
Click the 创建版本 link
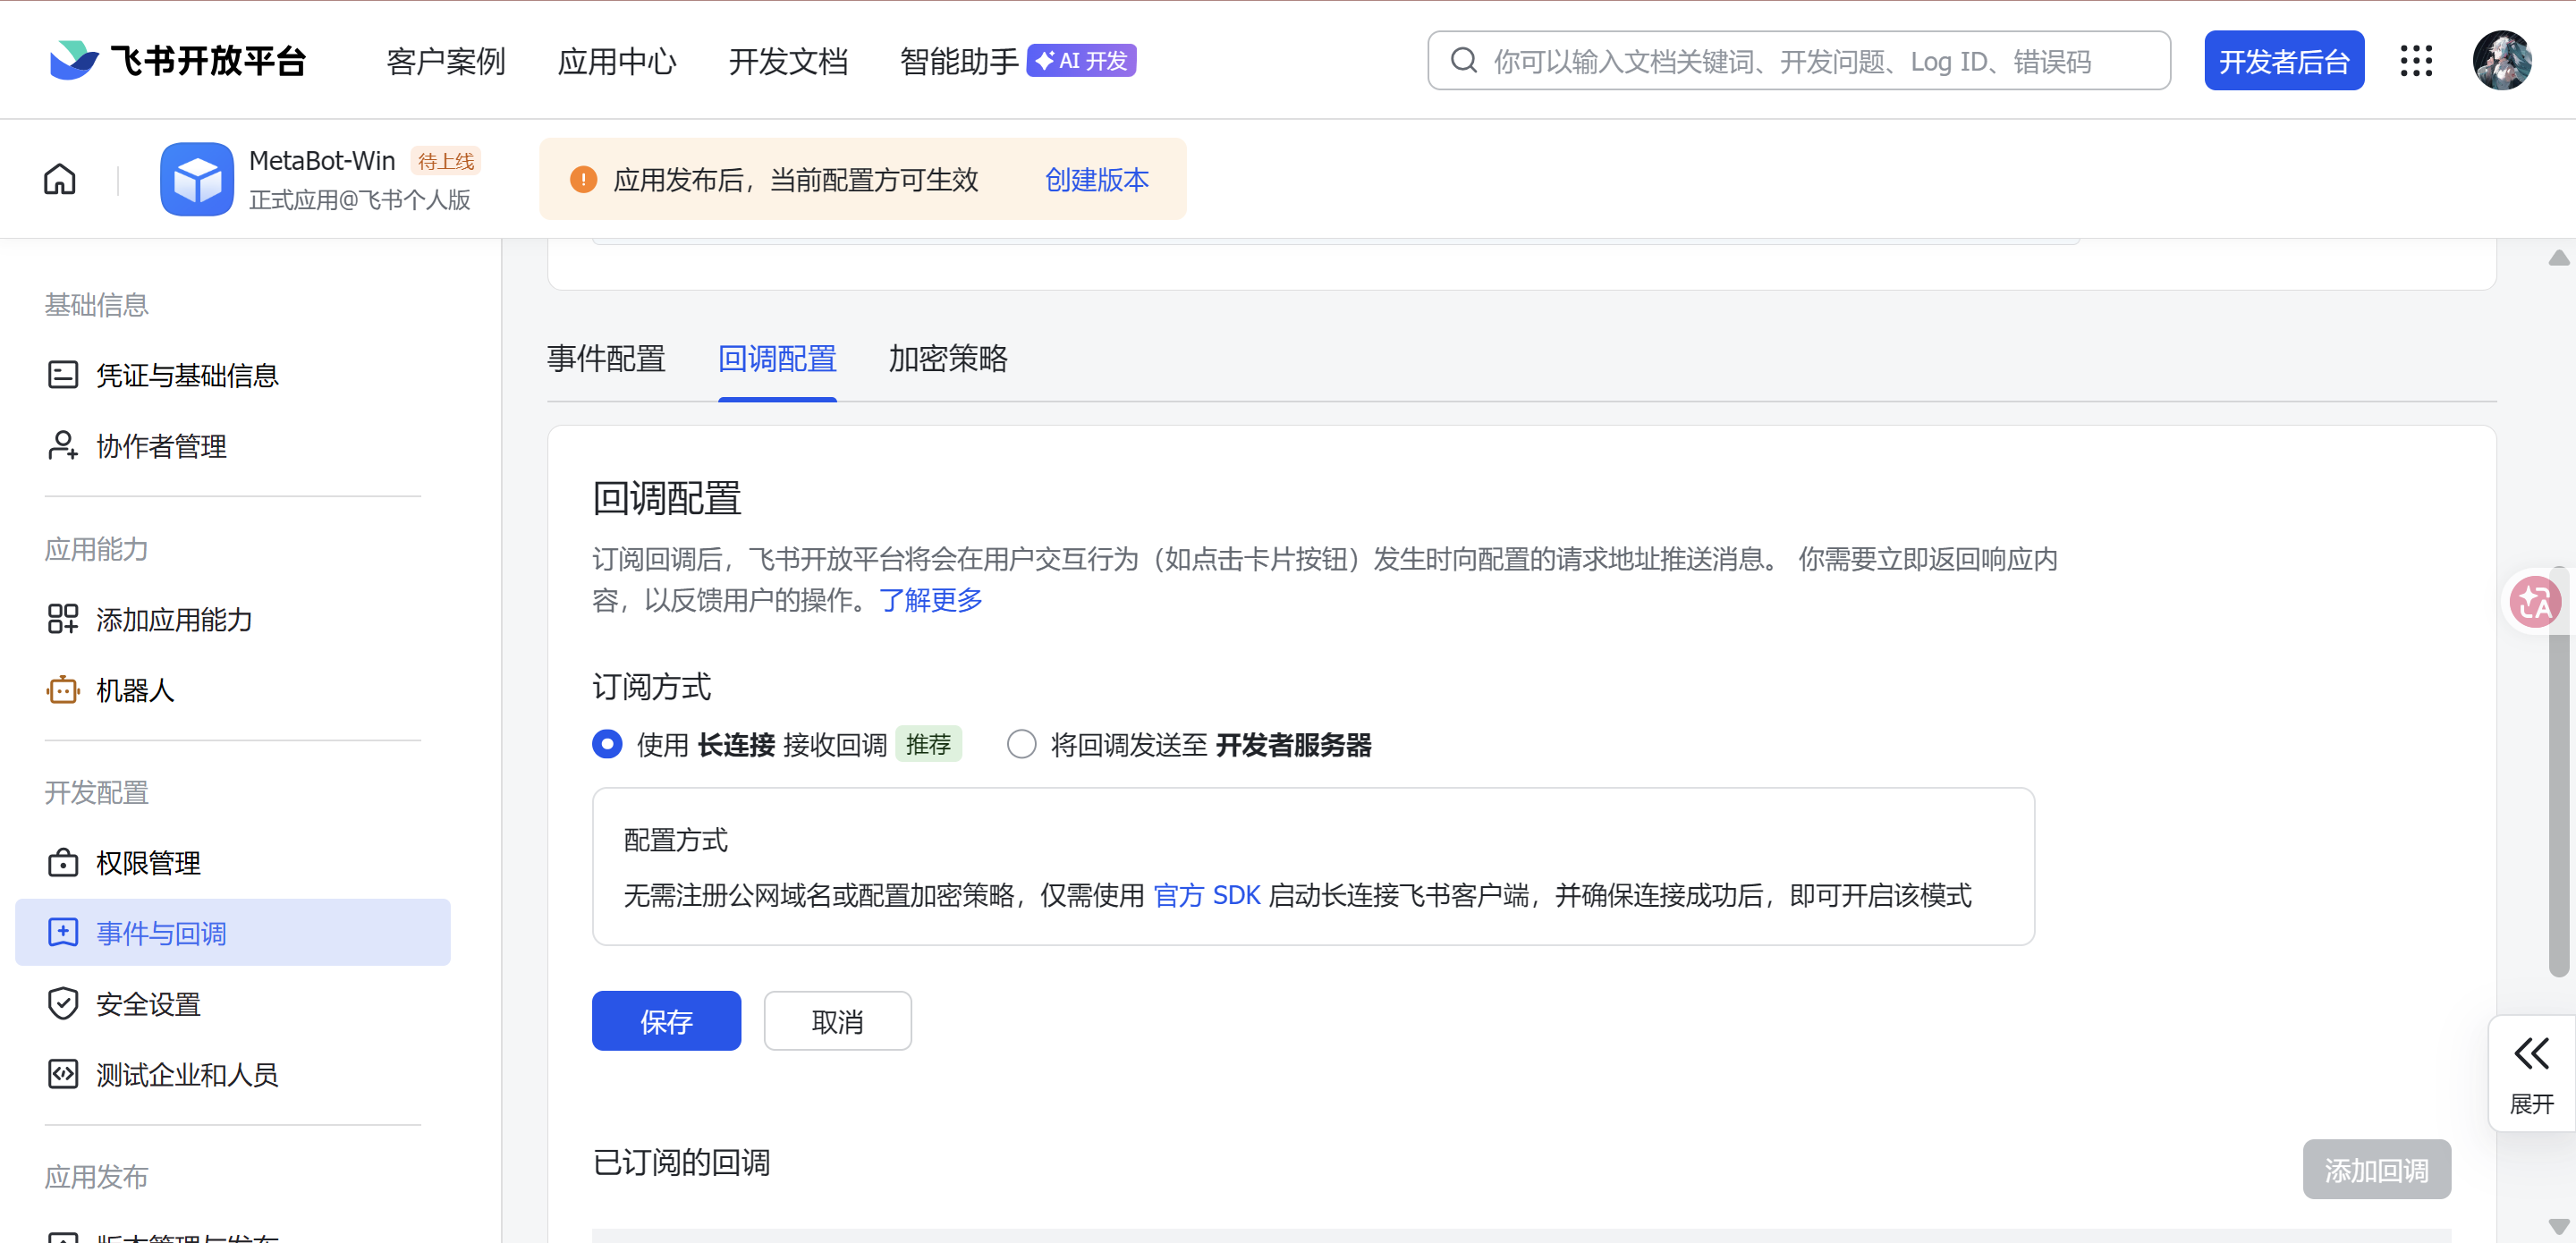(1096, 180)
